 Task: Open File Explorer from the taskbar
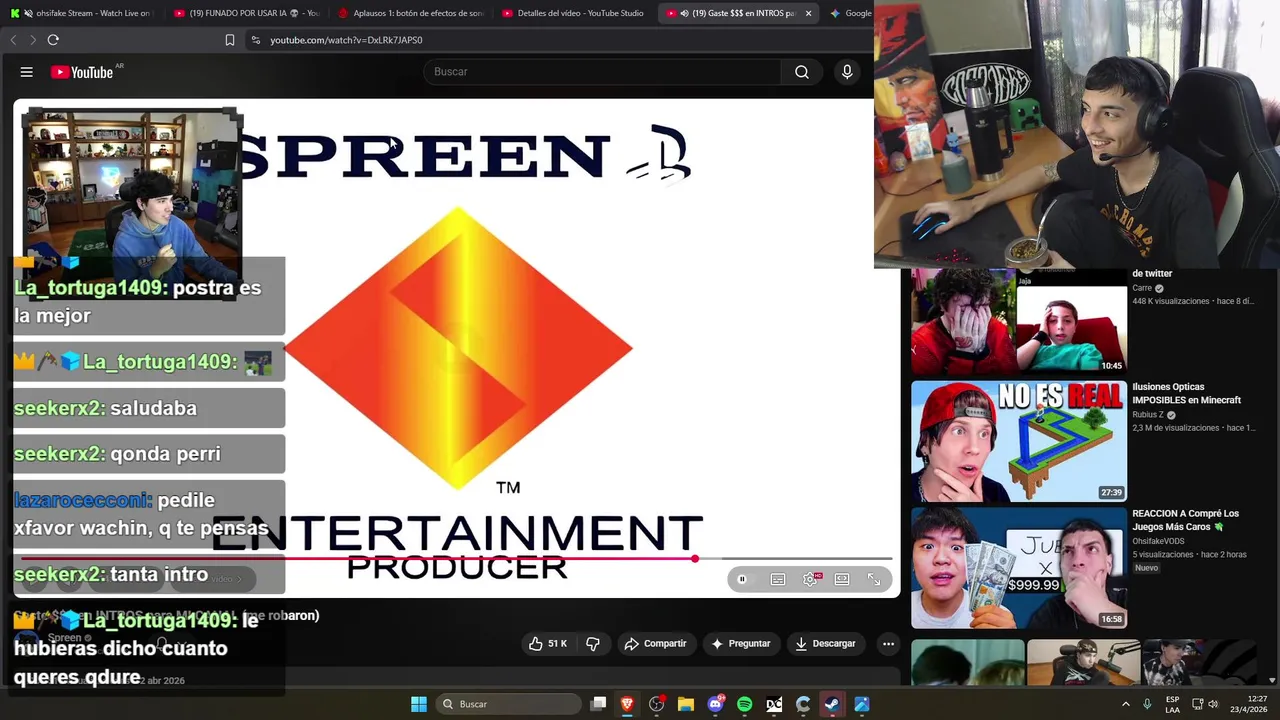coord(686,704)
